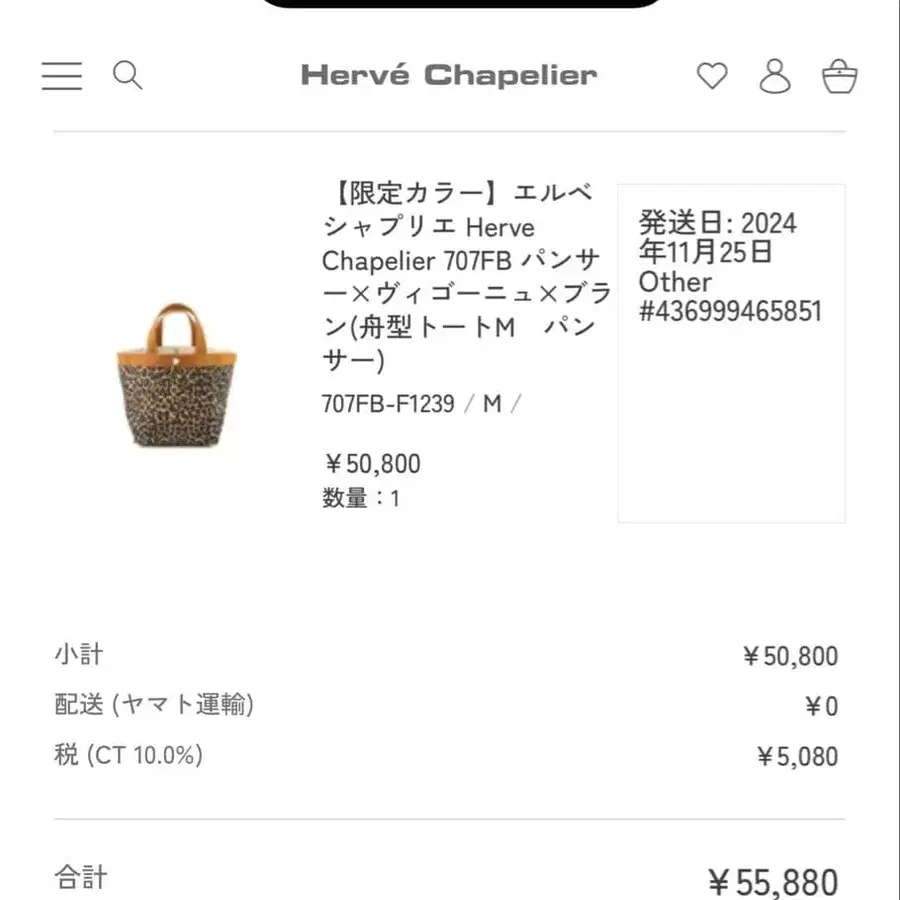The width and height of the screenshot is (900, 900).
Task: Select the shipping row 配送 (ヤマト運輸)
Action: click(155, 704)
